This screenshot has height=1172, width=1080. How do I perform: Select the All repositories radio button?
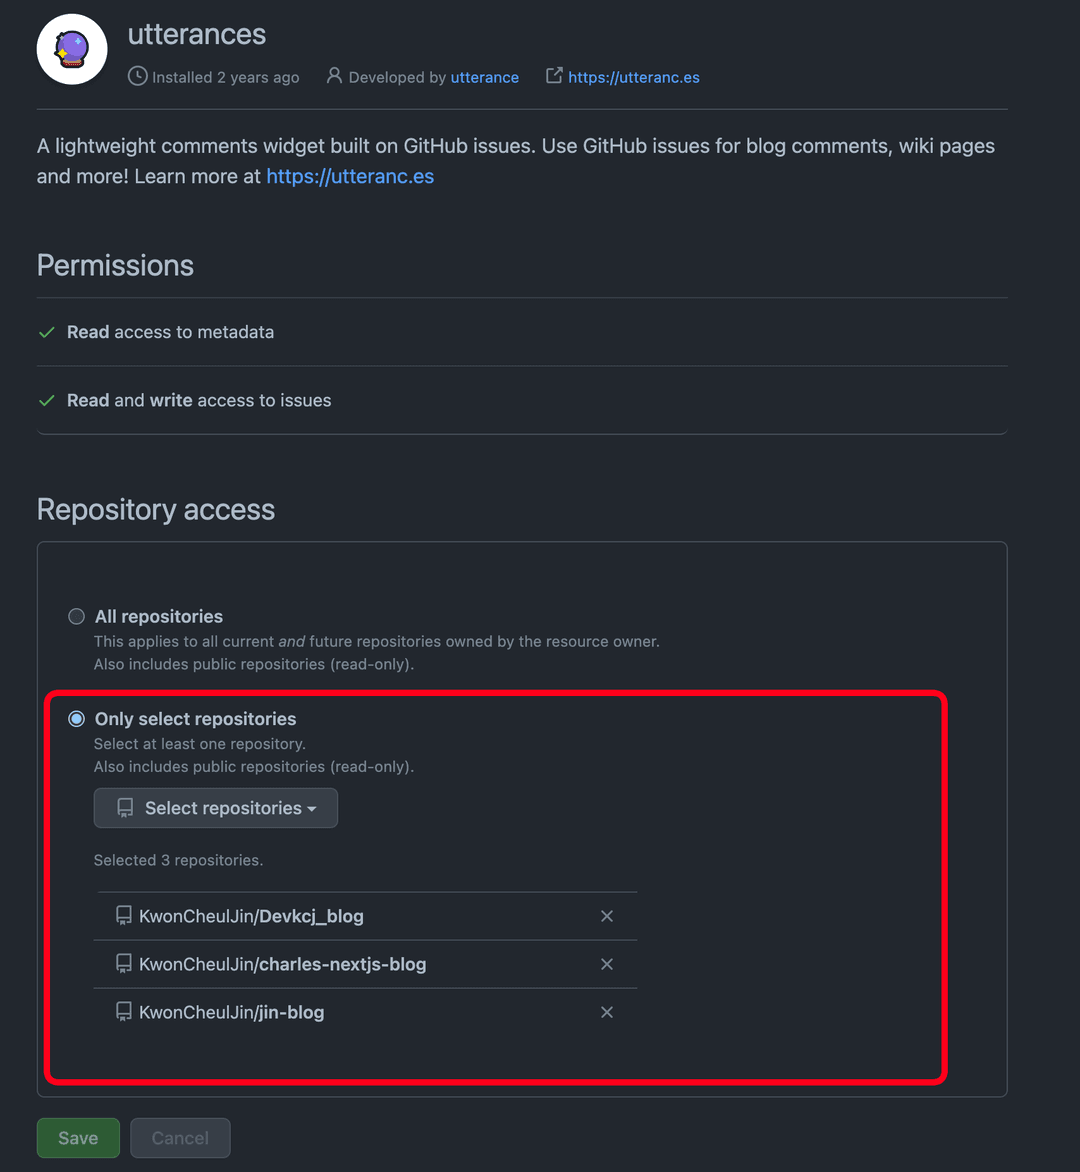click(76, 616)
